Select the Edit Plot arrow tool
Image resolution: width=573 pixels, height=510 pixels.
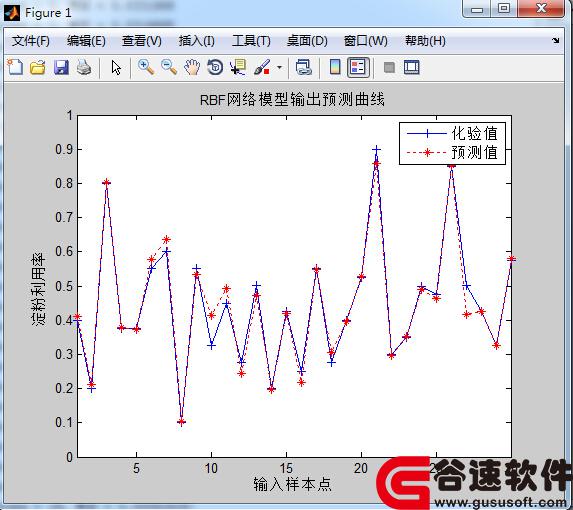click(116, 67)
